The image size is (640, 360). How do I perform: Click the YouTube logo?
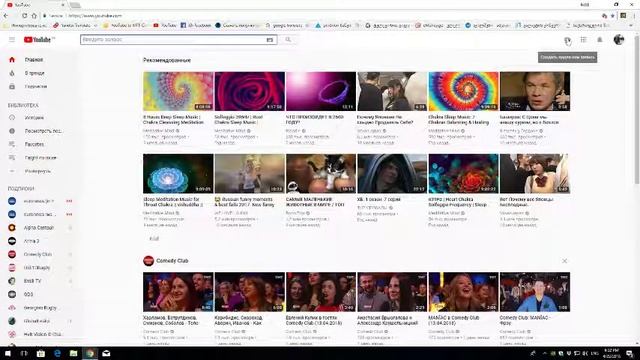coord(39,40)
